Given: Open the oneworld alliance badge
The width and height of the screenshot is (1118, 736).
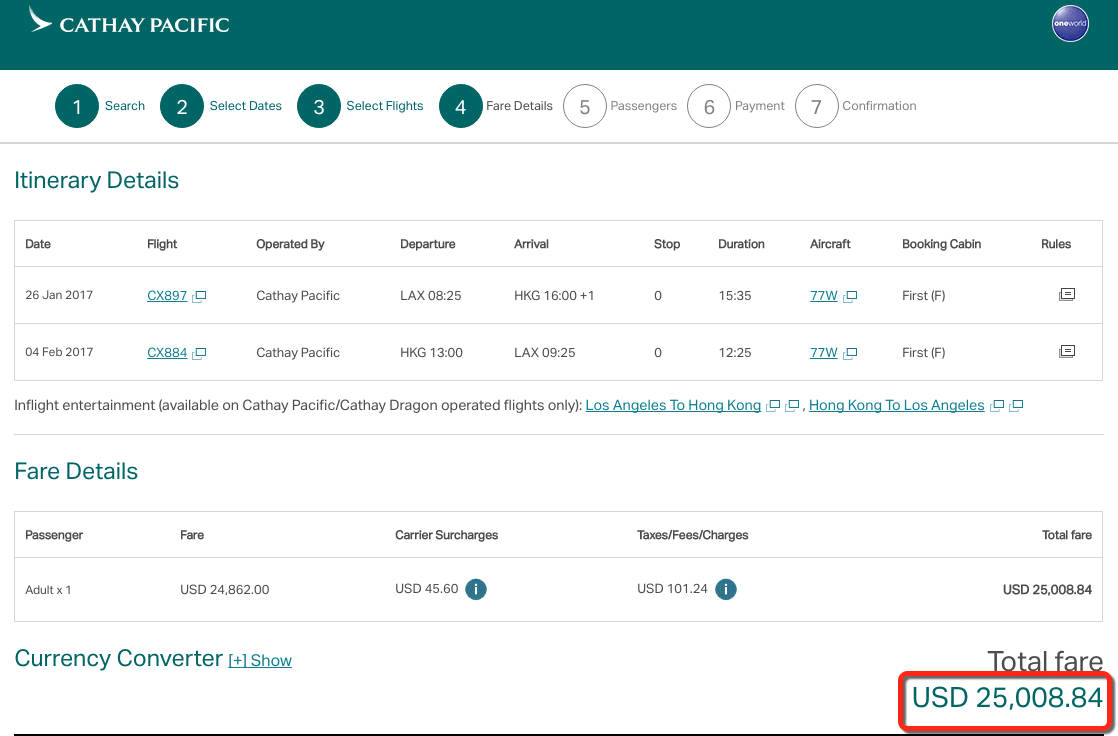Looking at the screenshot, I should tap(1070, 24).
